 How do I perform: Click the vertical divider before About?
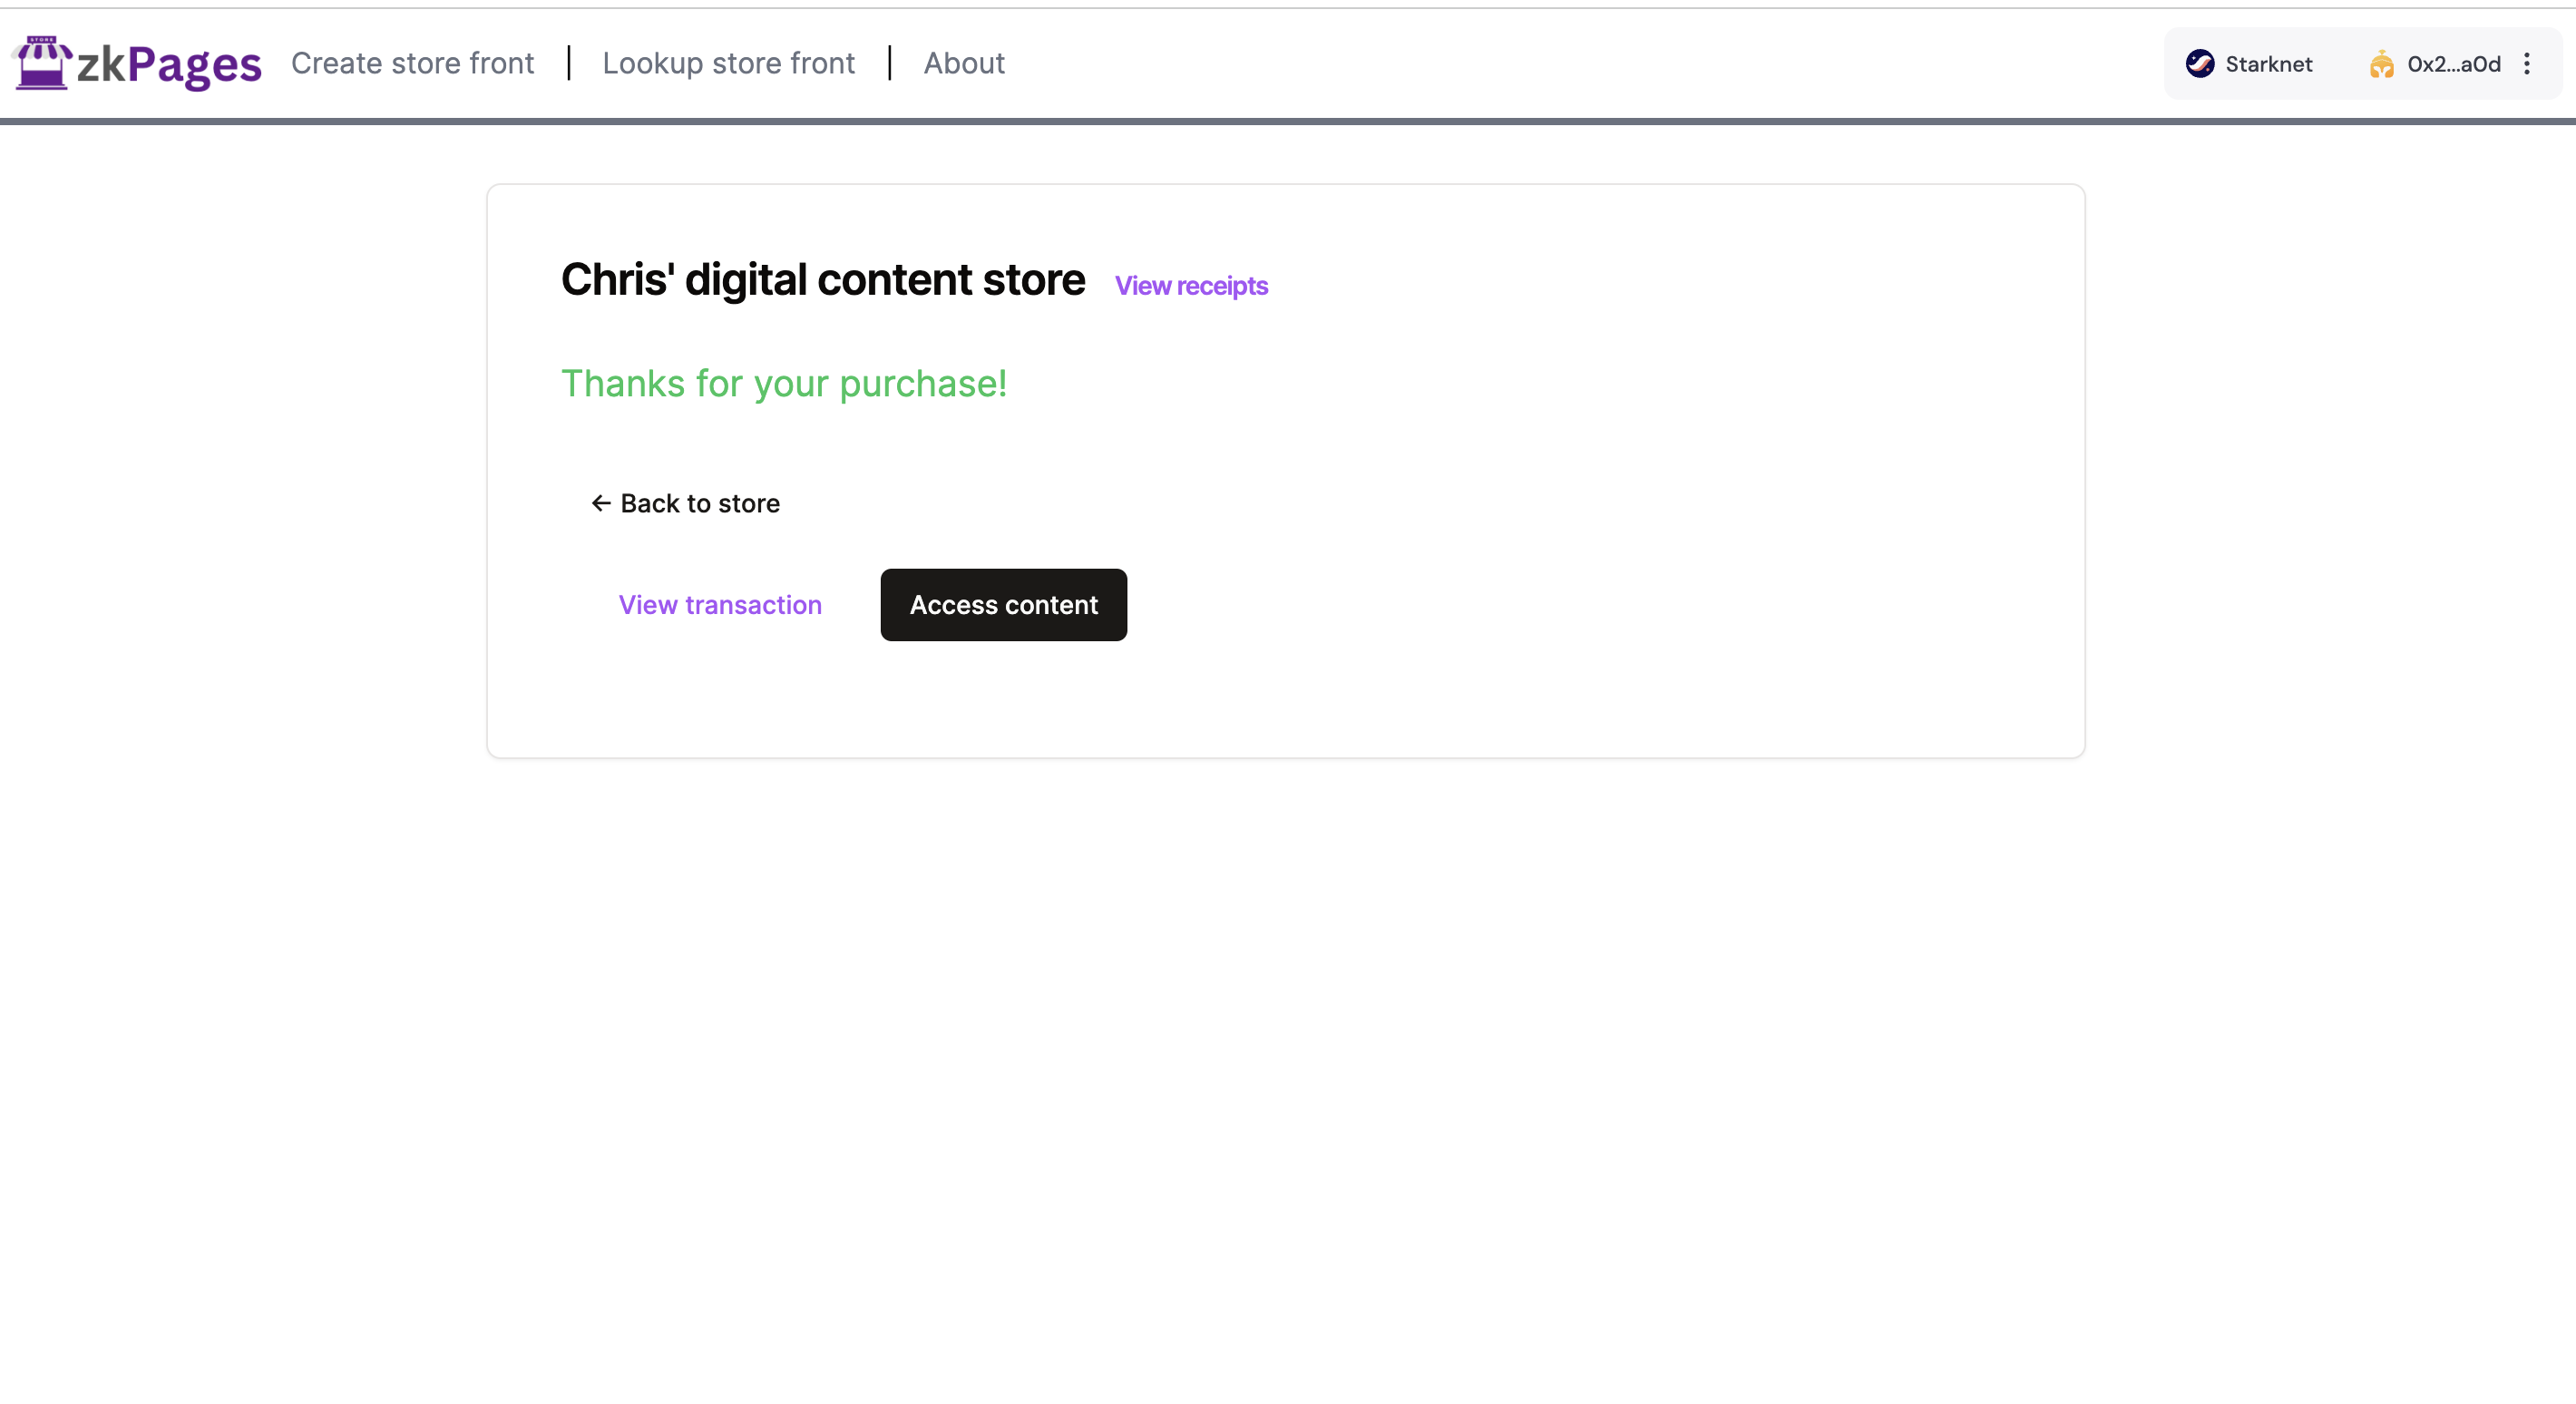tap(889, 63)
